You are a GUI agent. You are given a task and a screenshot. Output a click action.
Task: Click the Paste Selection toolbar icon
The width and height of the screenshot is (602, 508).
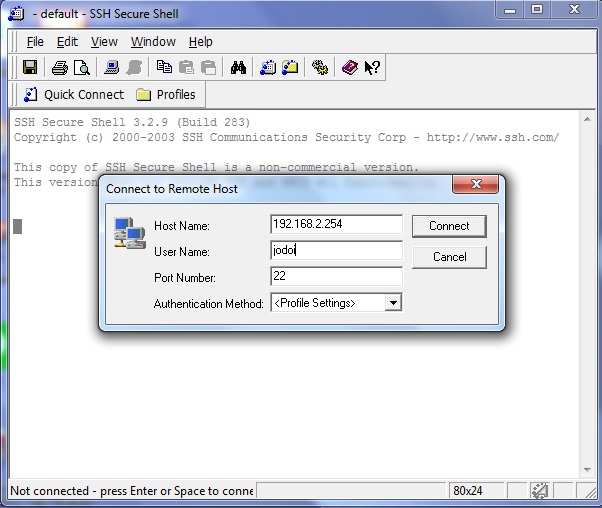209,68
